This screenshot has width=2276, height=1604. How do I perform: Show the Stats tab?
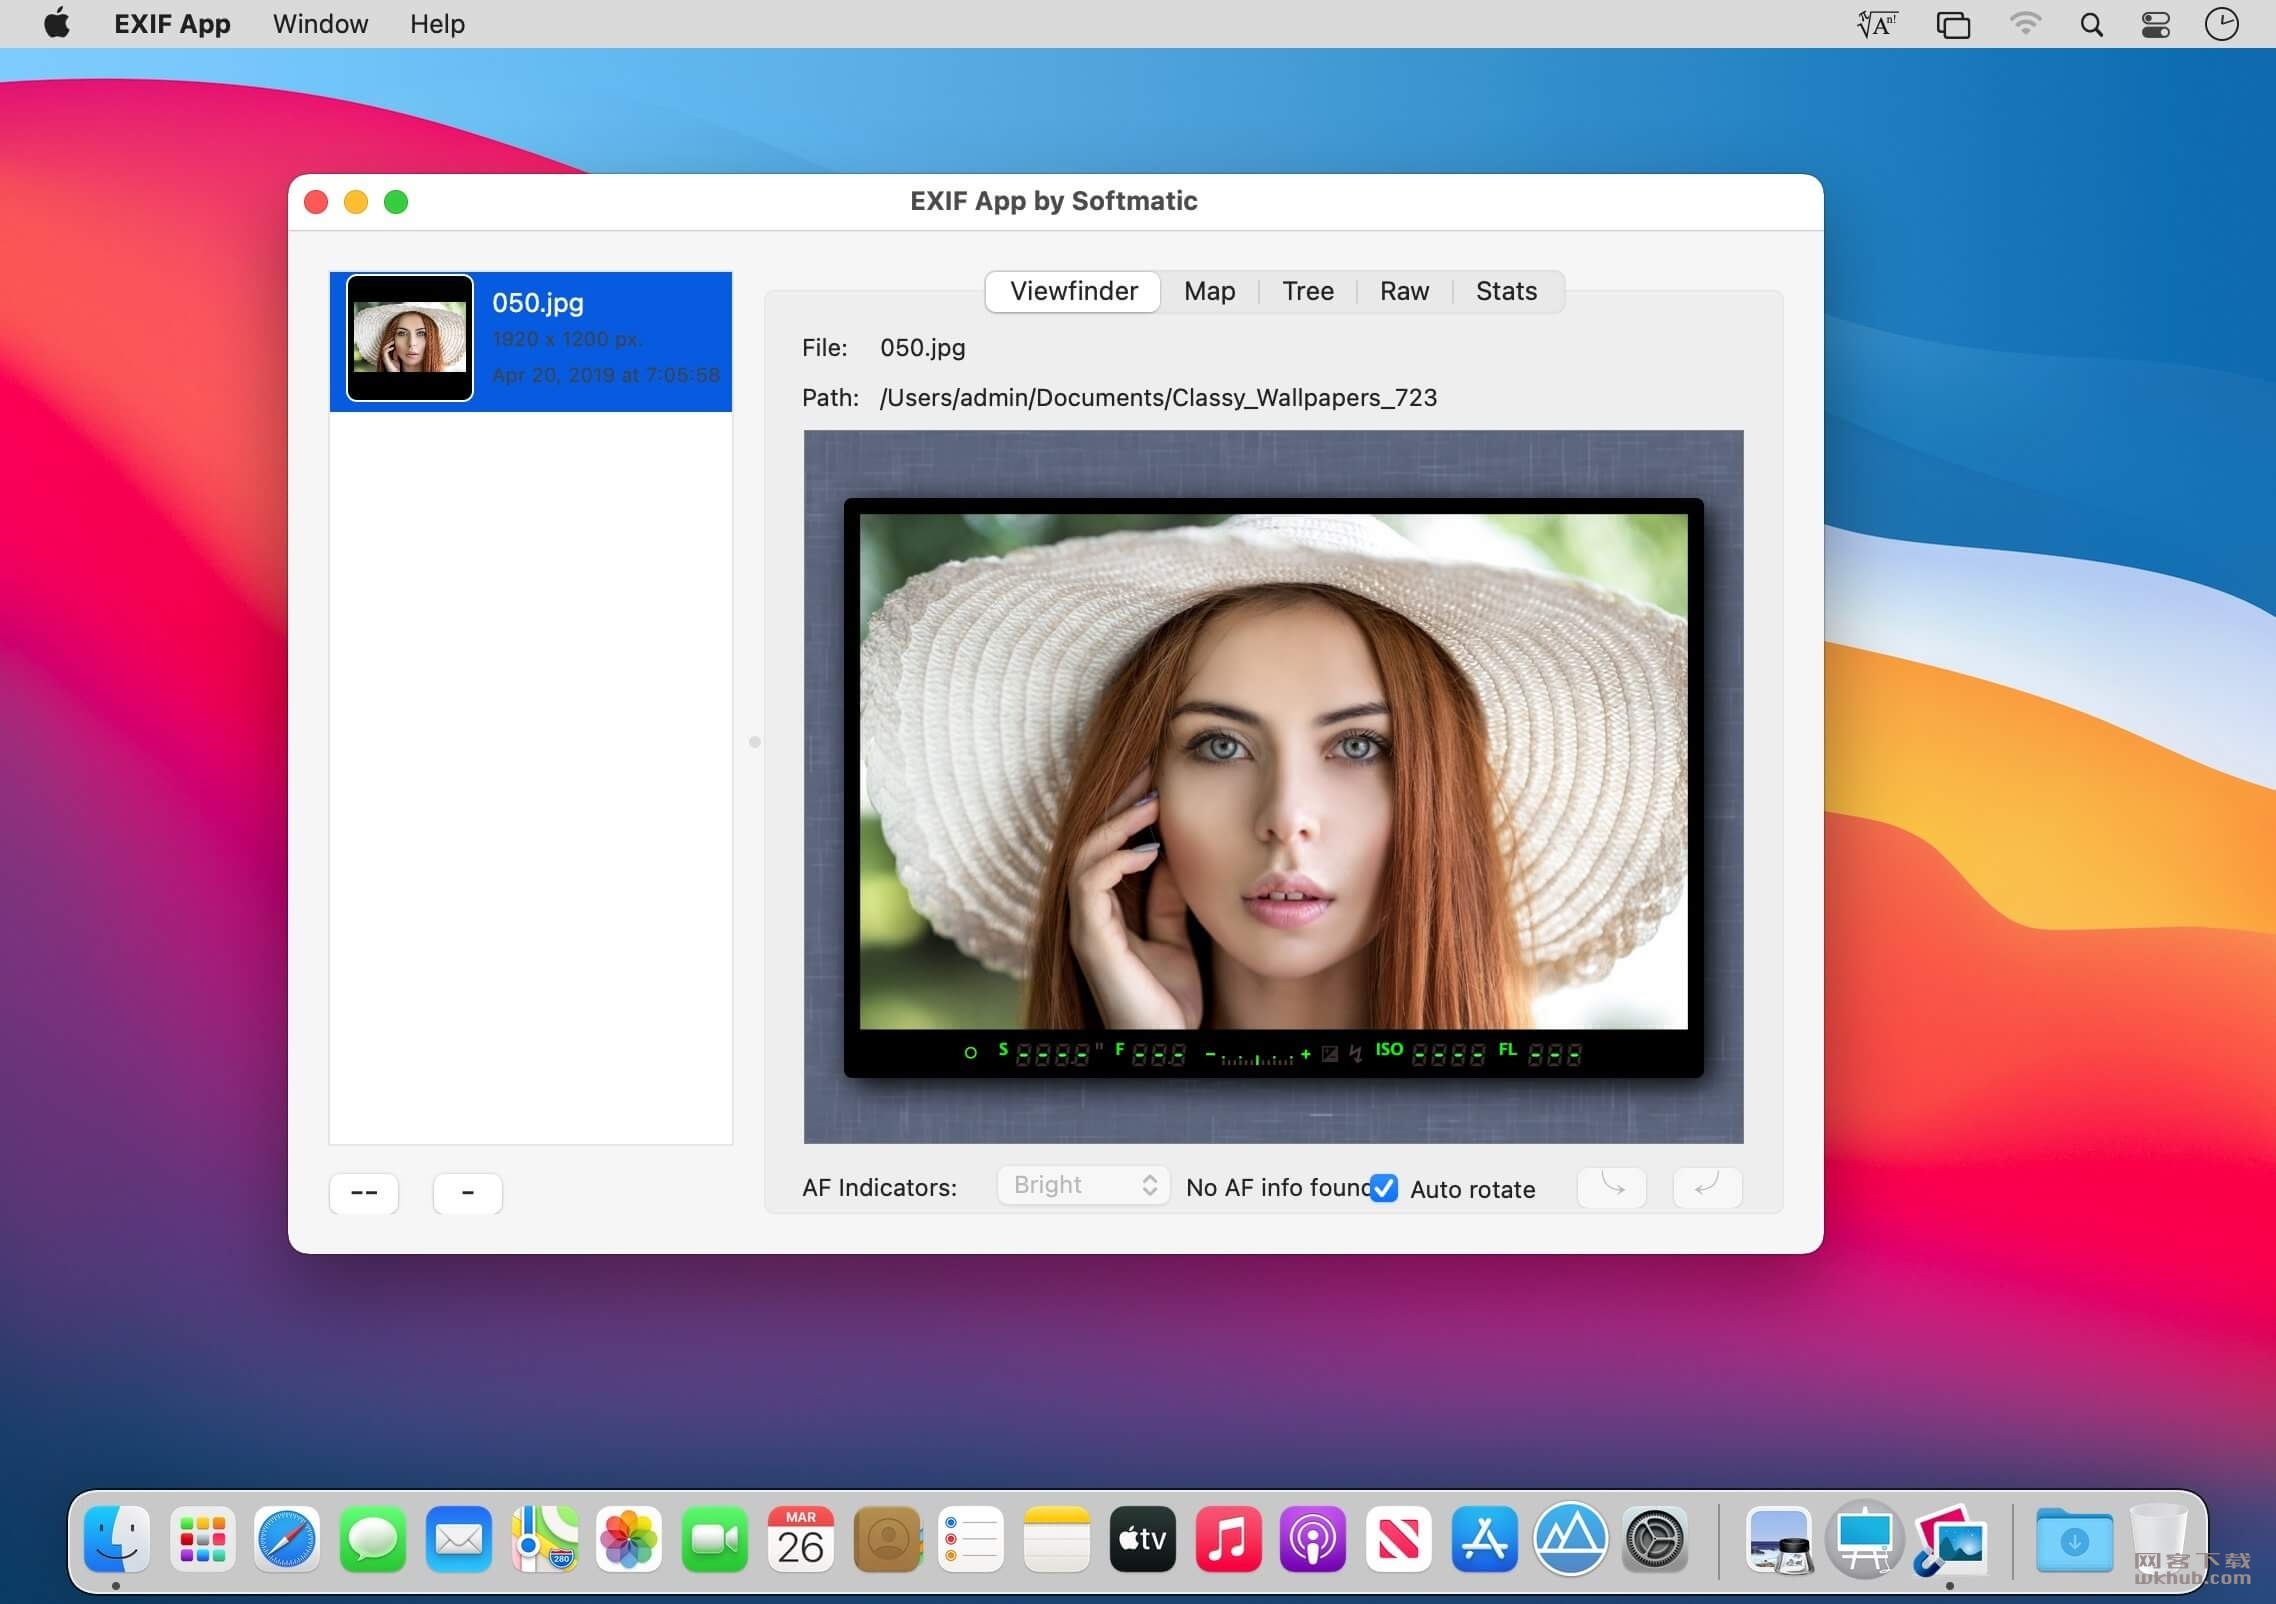(1506, 291)
